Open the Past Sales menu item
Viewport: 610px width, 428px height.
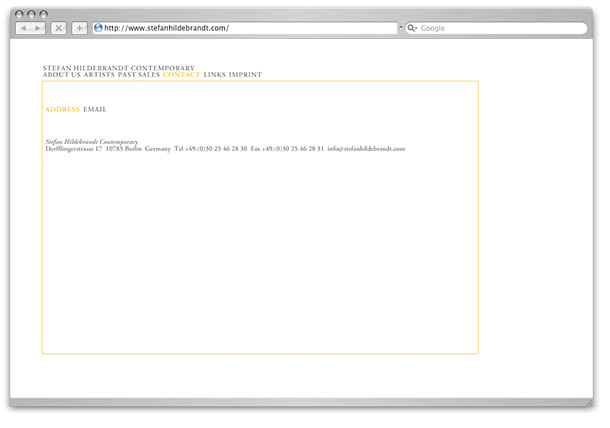139,75
